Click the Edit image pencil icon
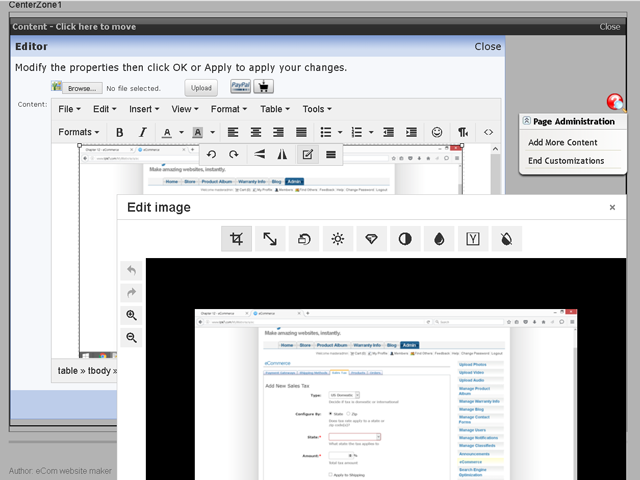Screen dimensions: 640x480 coord(307,154)
